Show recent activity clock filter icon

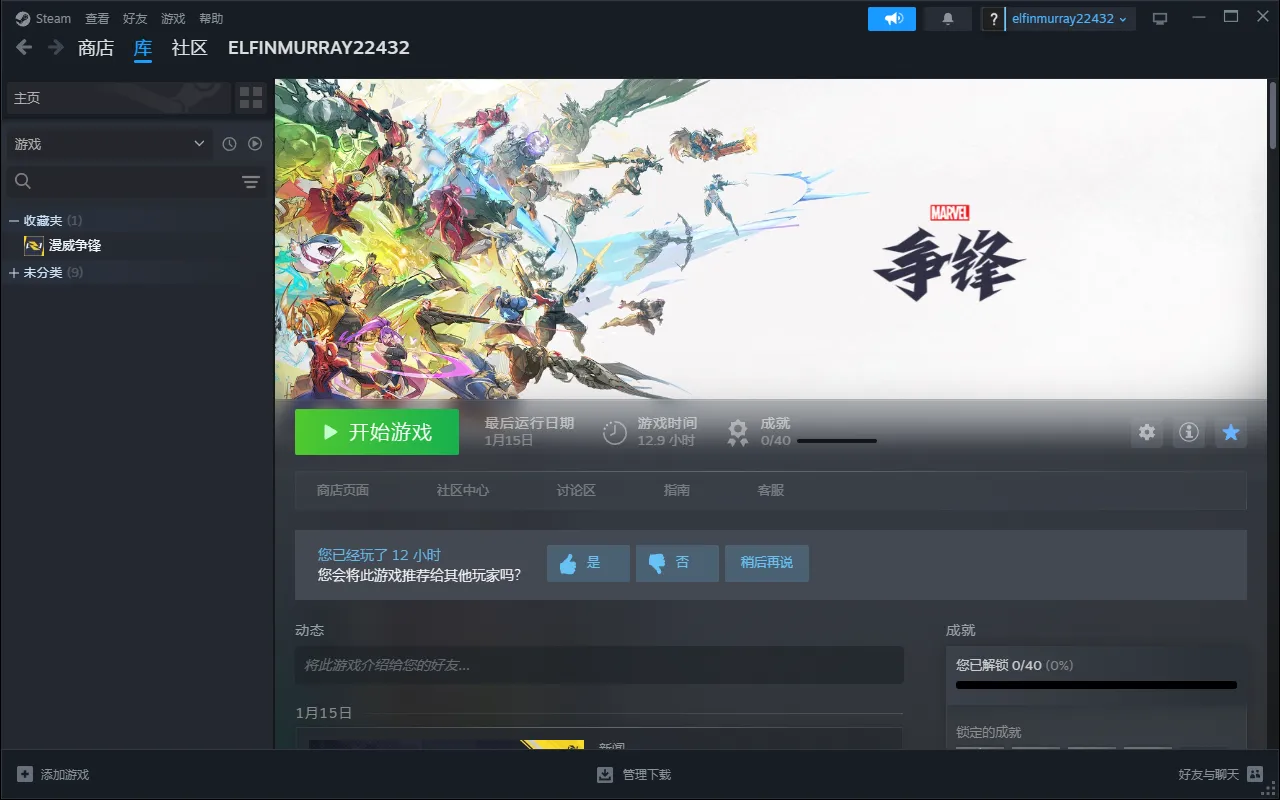click(229, 144)
